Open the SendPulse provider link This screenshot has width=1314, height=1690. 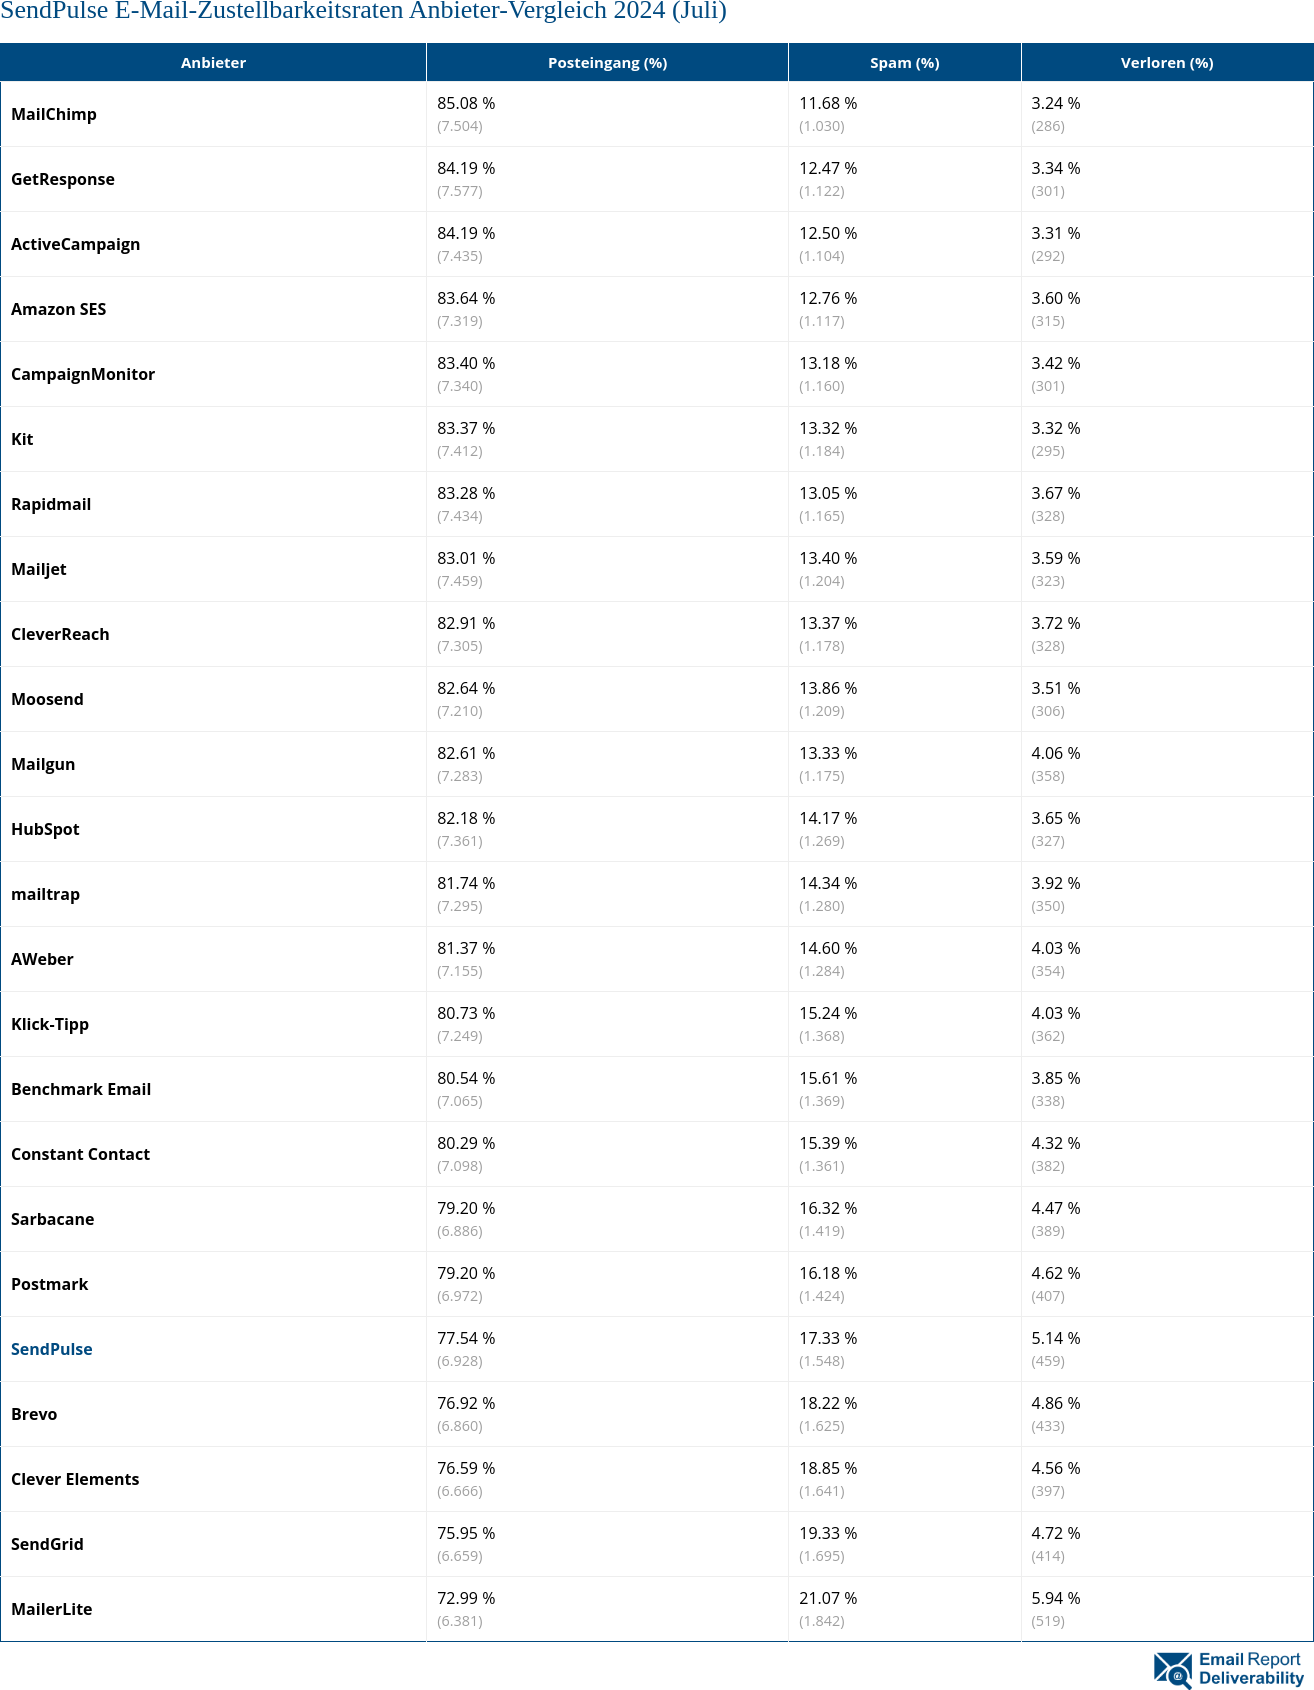pyautogui.click(x=52, y=1349)
